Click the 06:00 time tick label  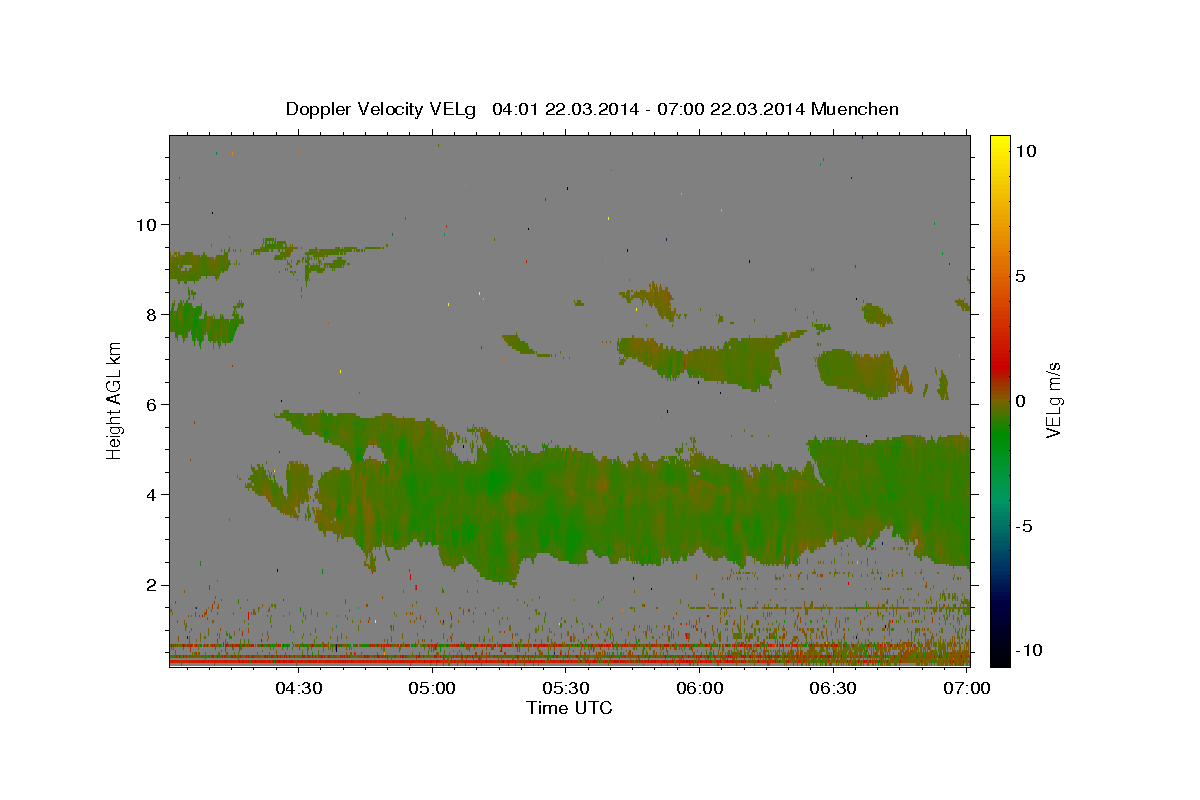pos(700,688)
